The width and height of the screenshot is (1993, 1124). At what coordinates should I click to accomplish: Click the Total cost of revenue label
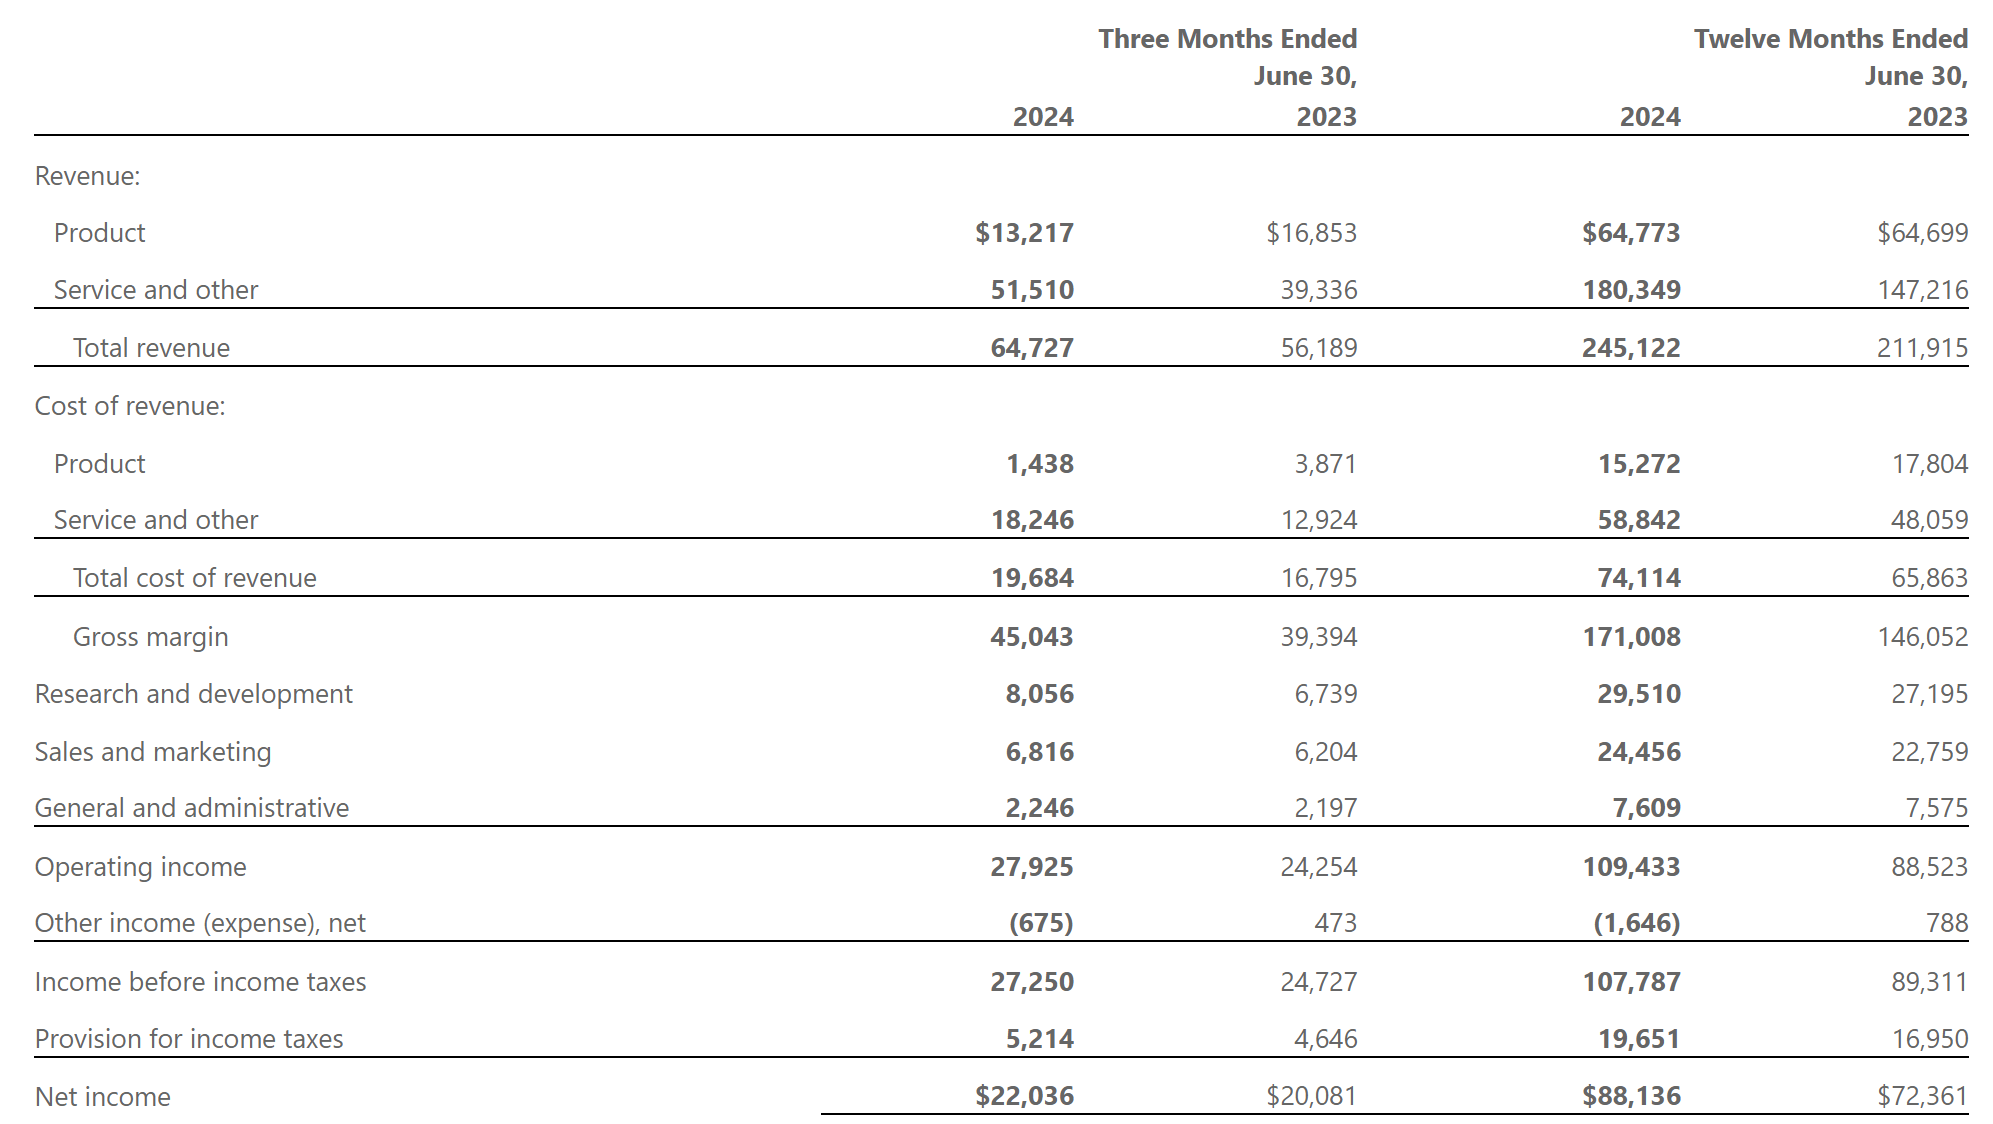[x=194, y=578]
